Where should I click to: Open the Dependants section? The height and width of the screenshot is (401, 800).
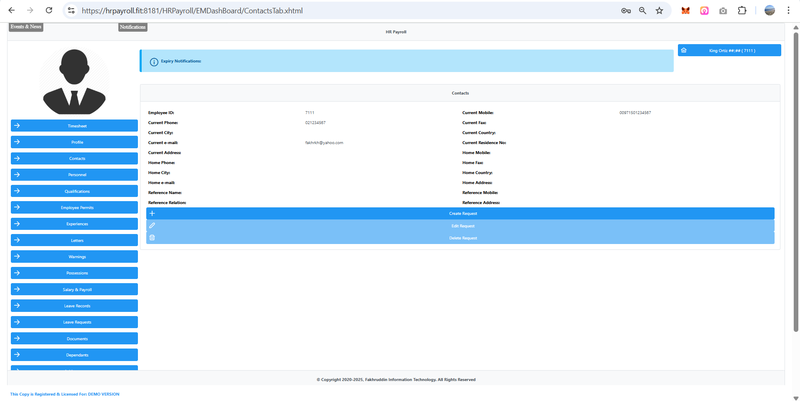[74, 355]
